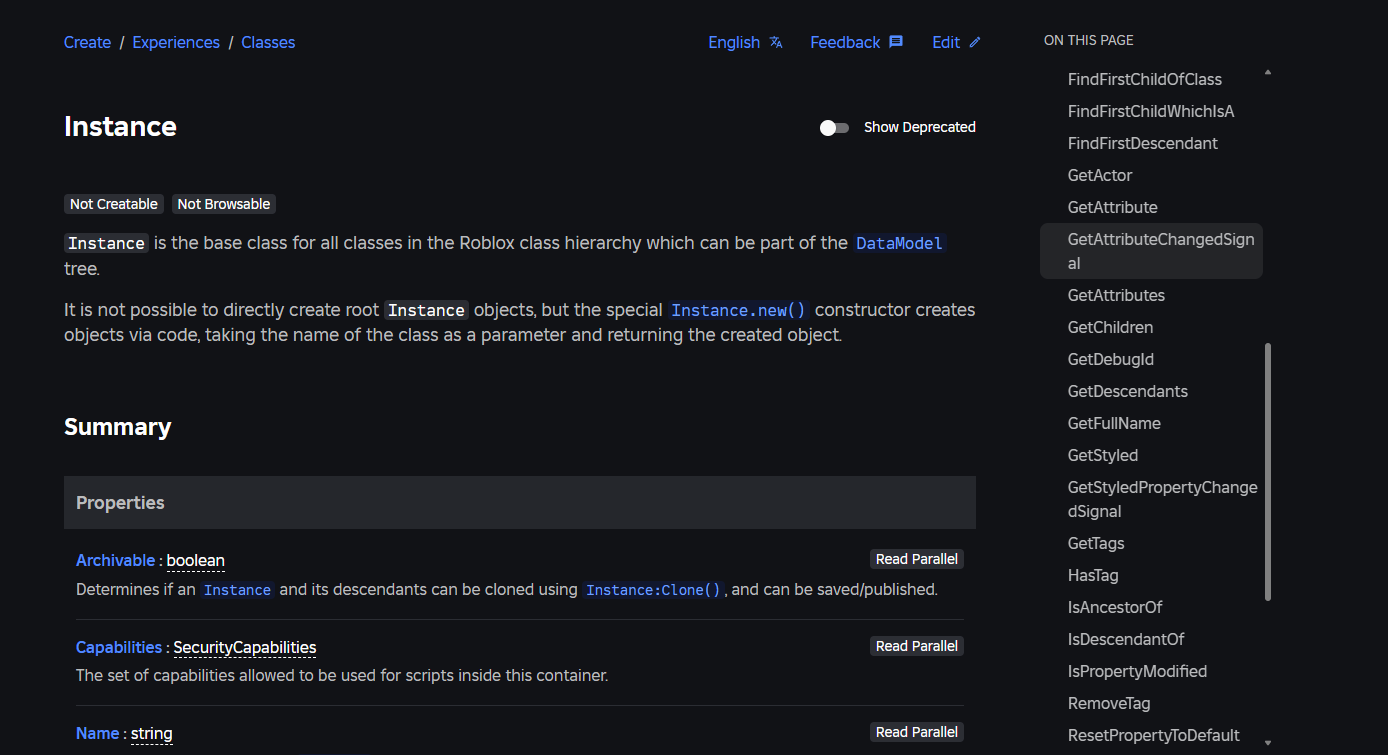
Task: Open the boolean type link for Archivable
Action: click(195, 560)
